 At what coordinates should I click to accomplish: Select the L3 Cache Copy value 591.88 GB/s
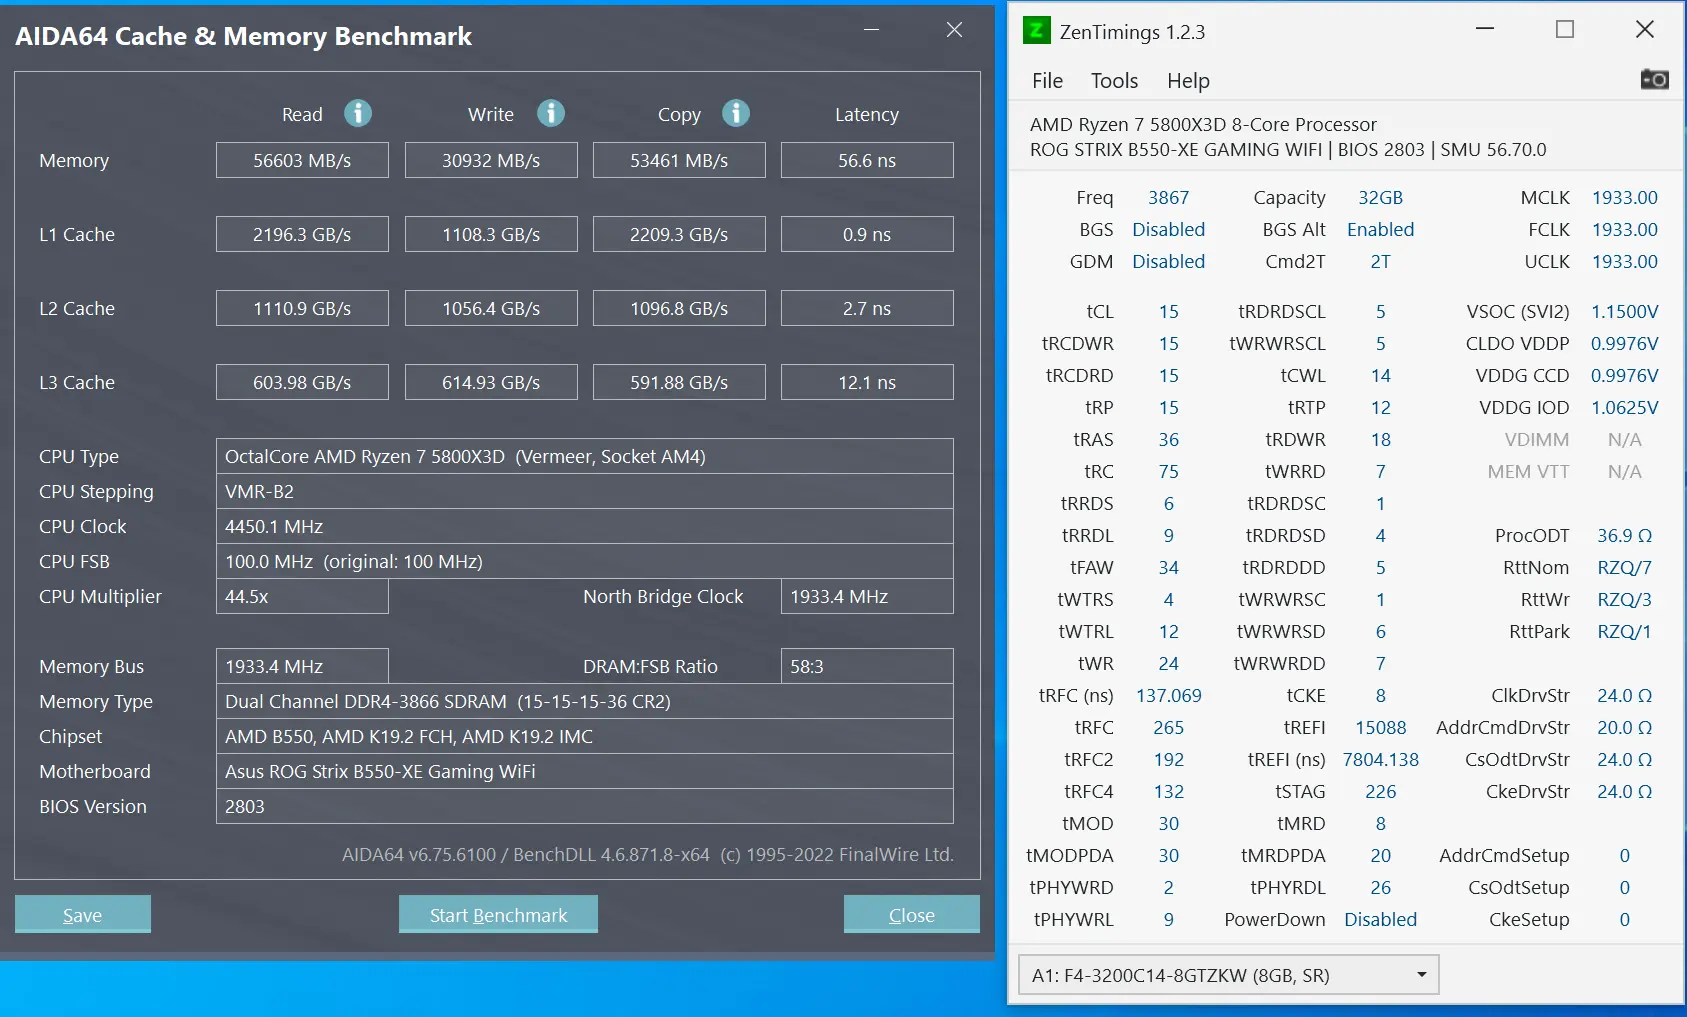tap(679, 382)
